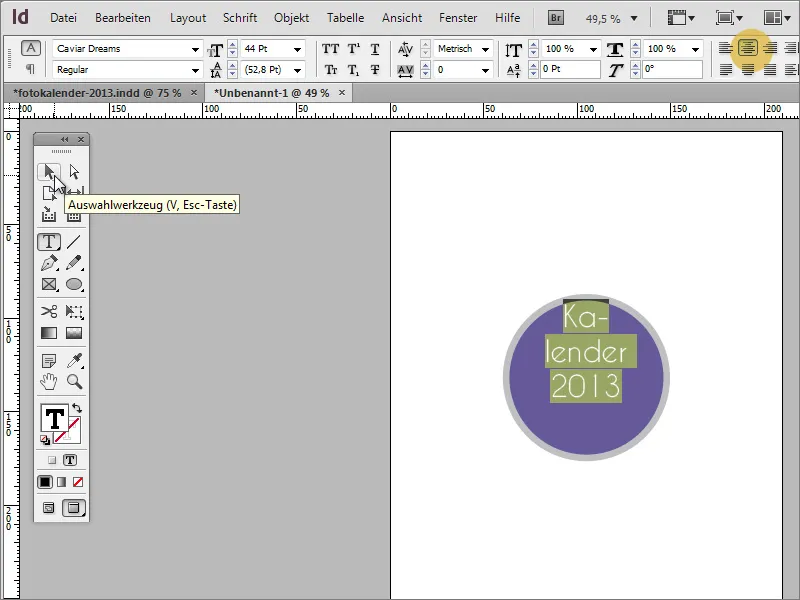800x600 pixels.
Task: Open the vertical scale 100 % dropdown
Action: (593, 49)
